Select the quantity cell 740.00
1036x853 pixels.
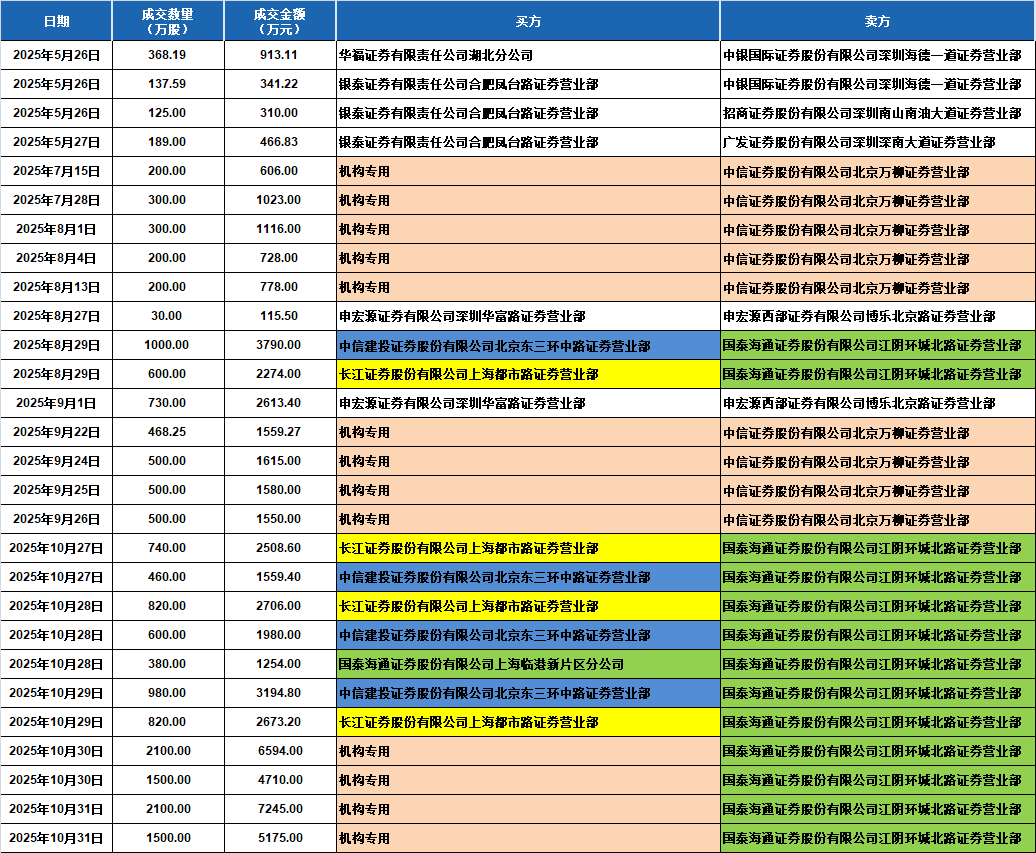[168, 548]
